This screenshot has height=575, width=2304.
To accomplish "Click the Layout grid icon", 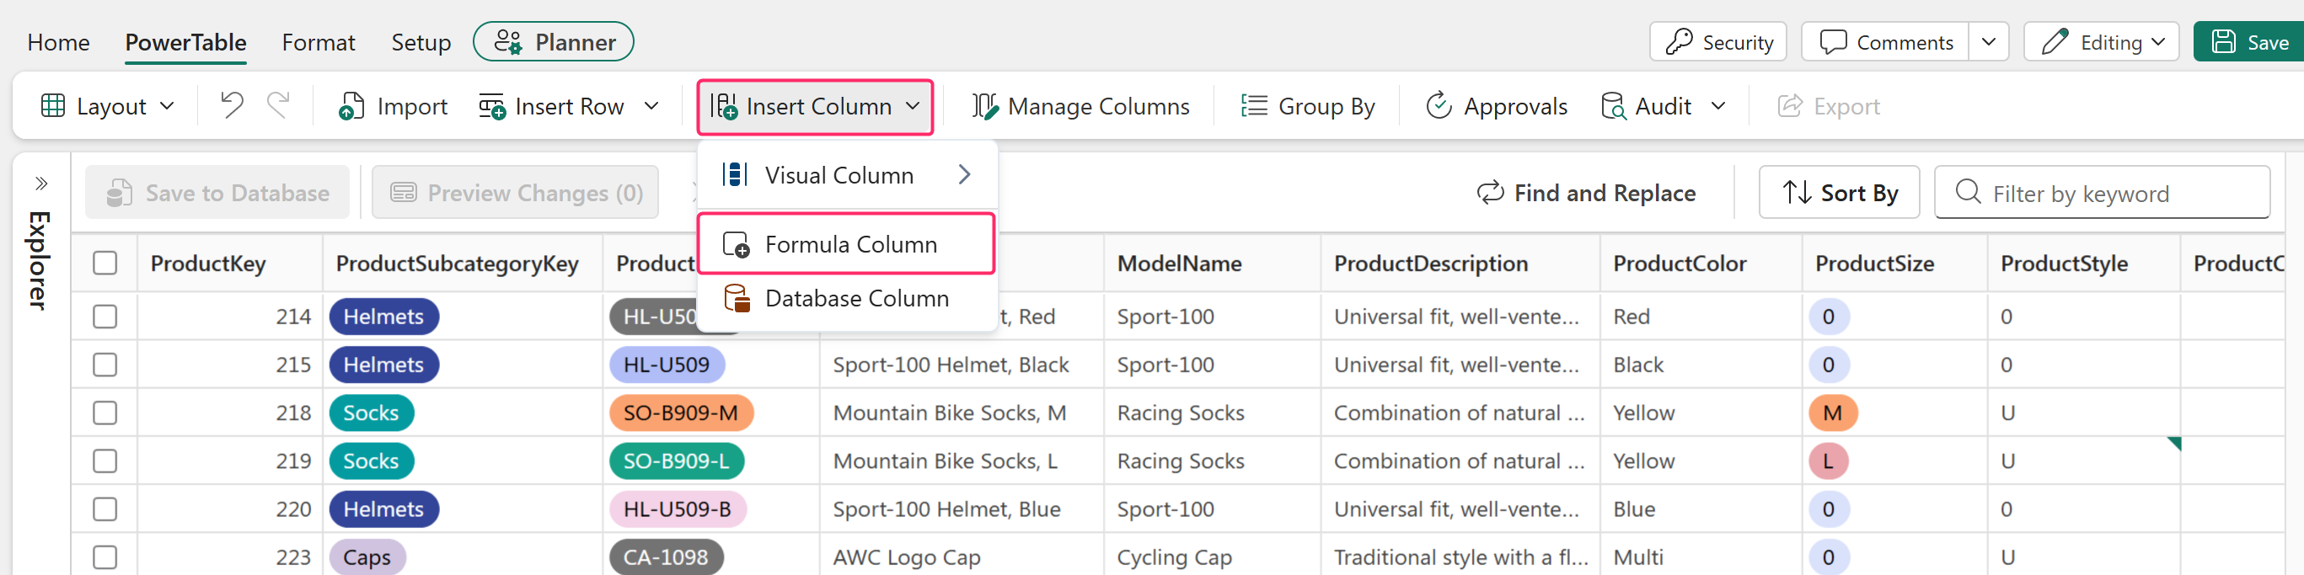I will click(x=53, y=106).
